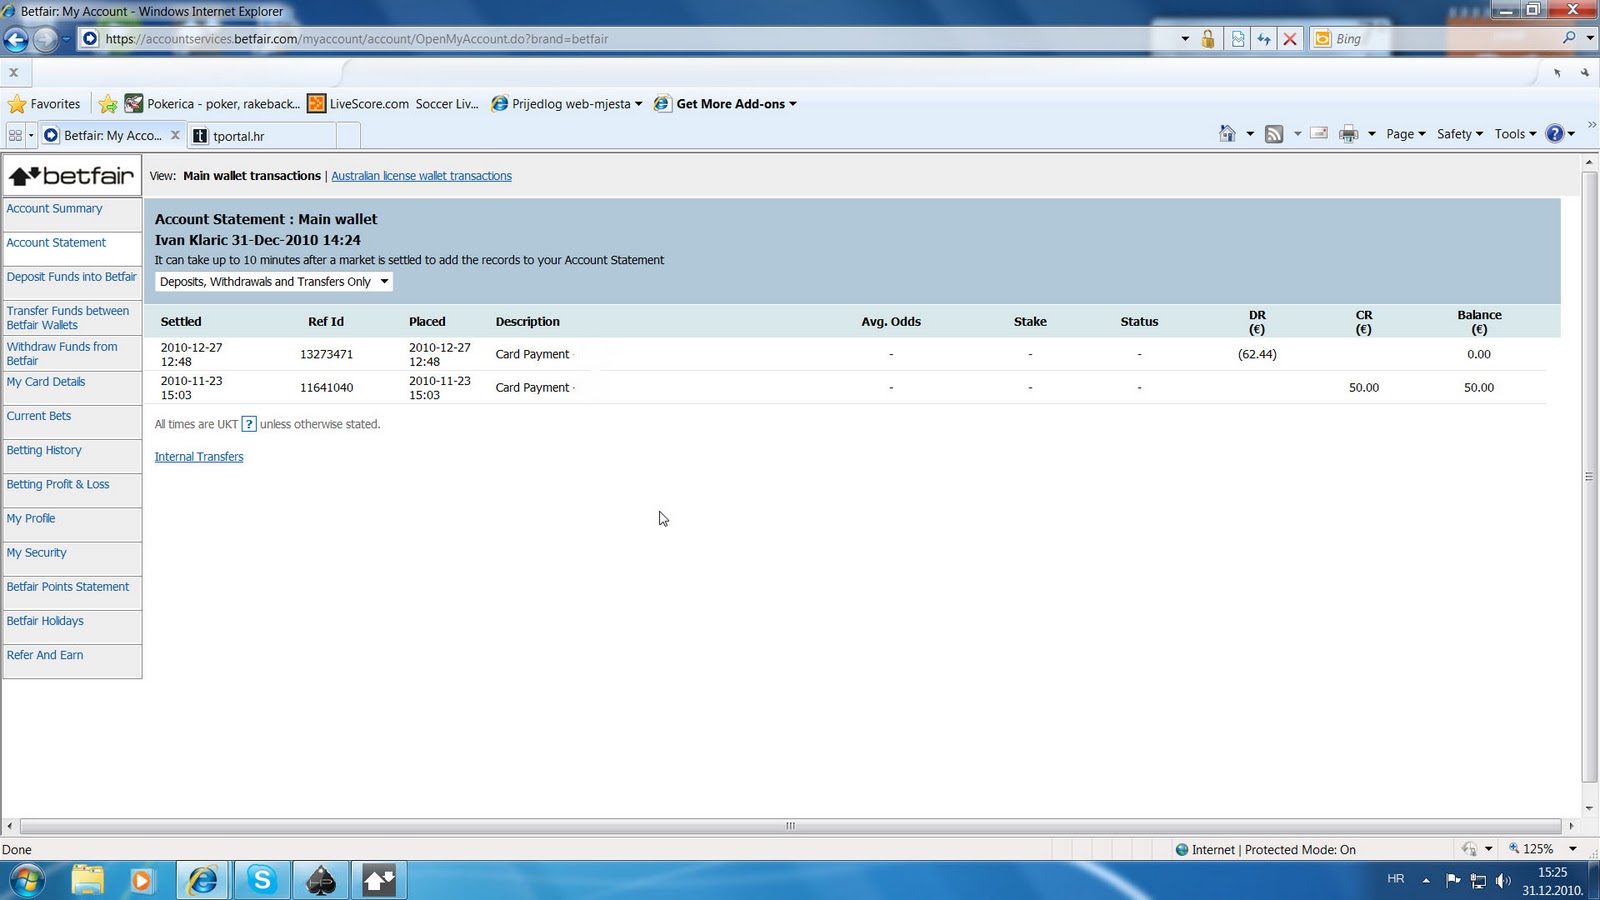The width and height of the screenshot is (1600, 900).
Task: Open Windows Media Player from taskbar
Action: 141,881
